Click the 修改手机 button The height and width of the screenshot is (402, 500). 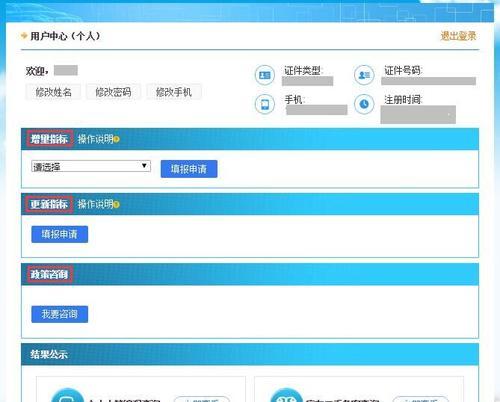pos(174,92)
